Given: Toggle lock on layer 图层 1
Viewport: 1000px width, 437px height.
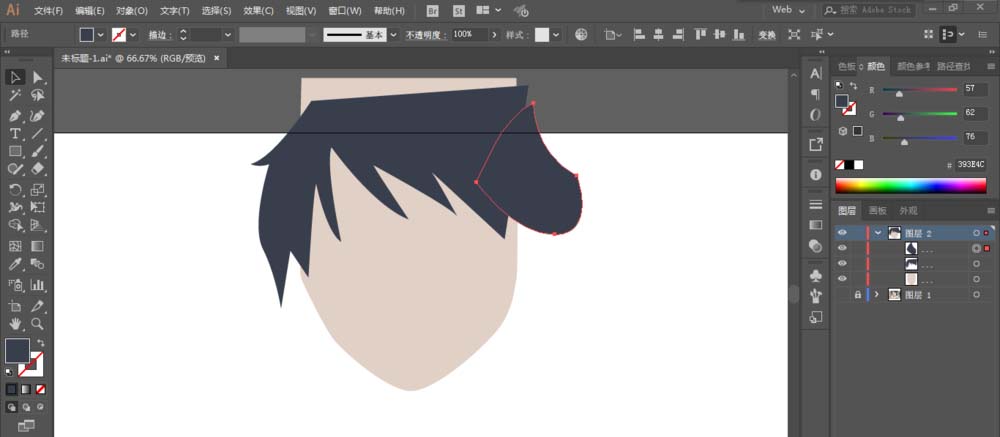Looking at the screenshot, I should point(858,295).
